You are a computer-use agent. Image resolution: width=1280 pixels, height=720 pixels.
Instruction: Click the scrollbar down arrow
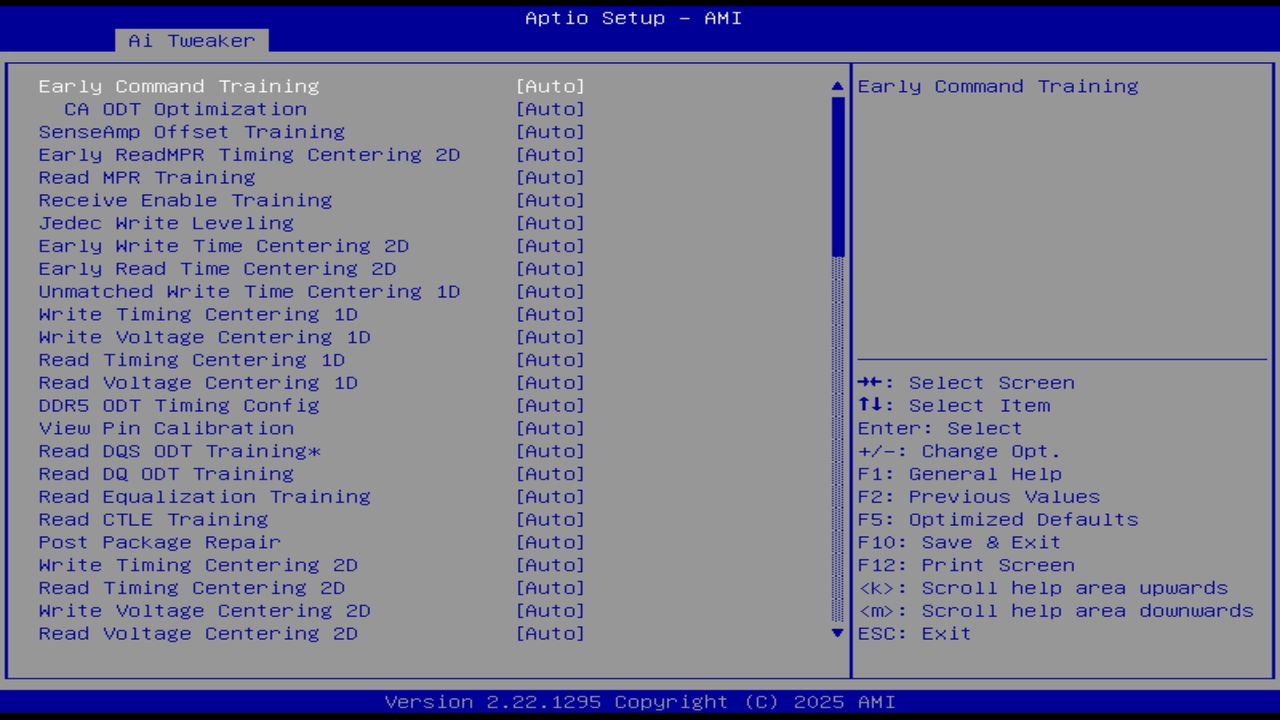coord(836,633)
